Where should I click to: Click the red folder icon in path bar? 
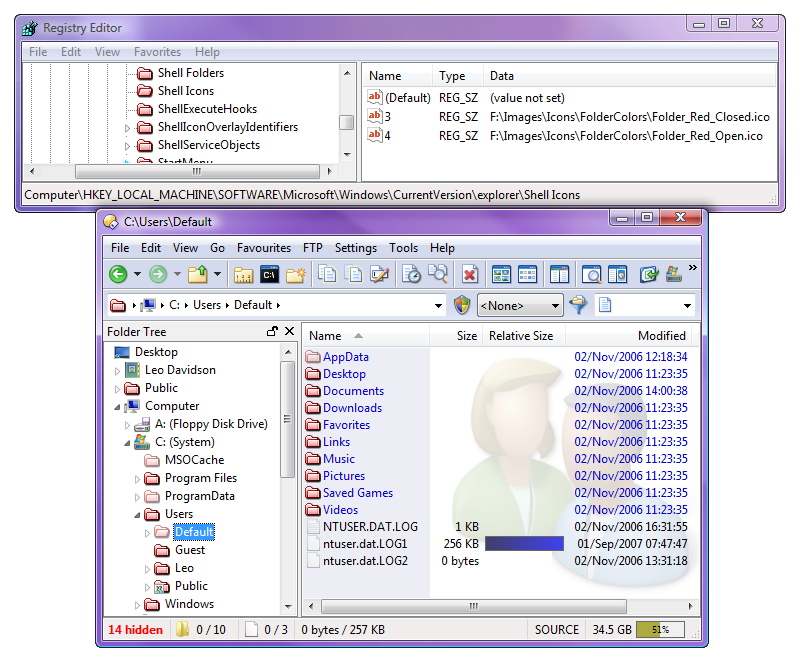(x=118, y=306)
